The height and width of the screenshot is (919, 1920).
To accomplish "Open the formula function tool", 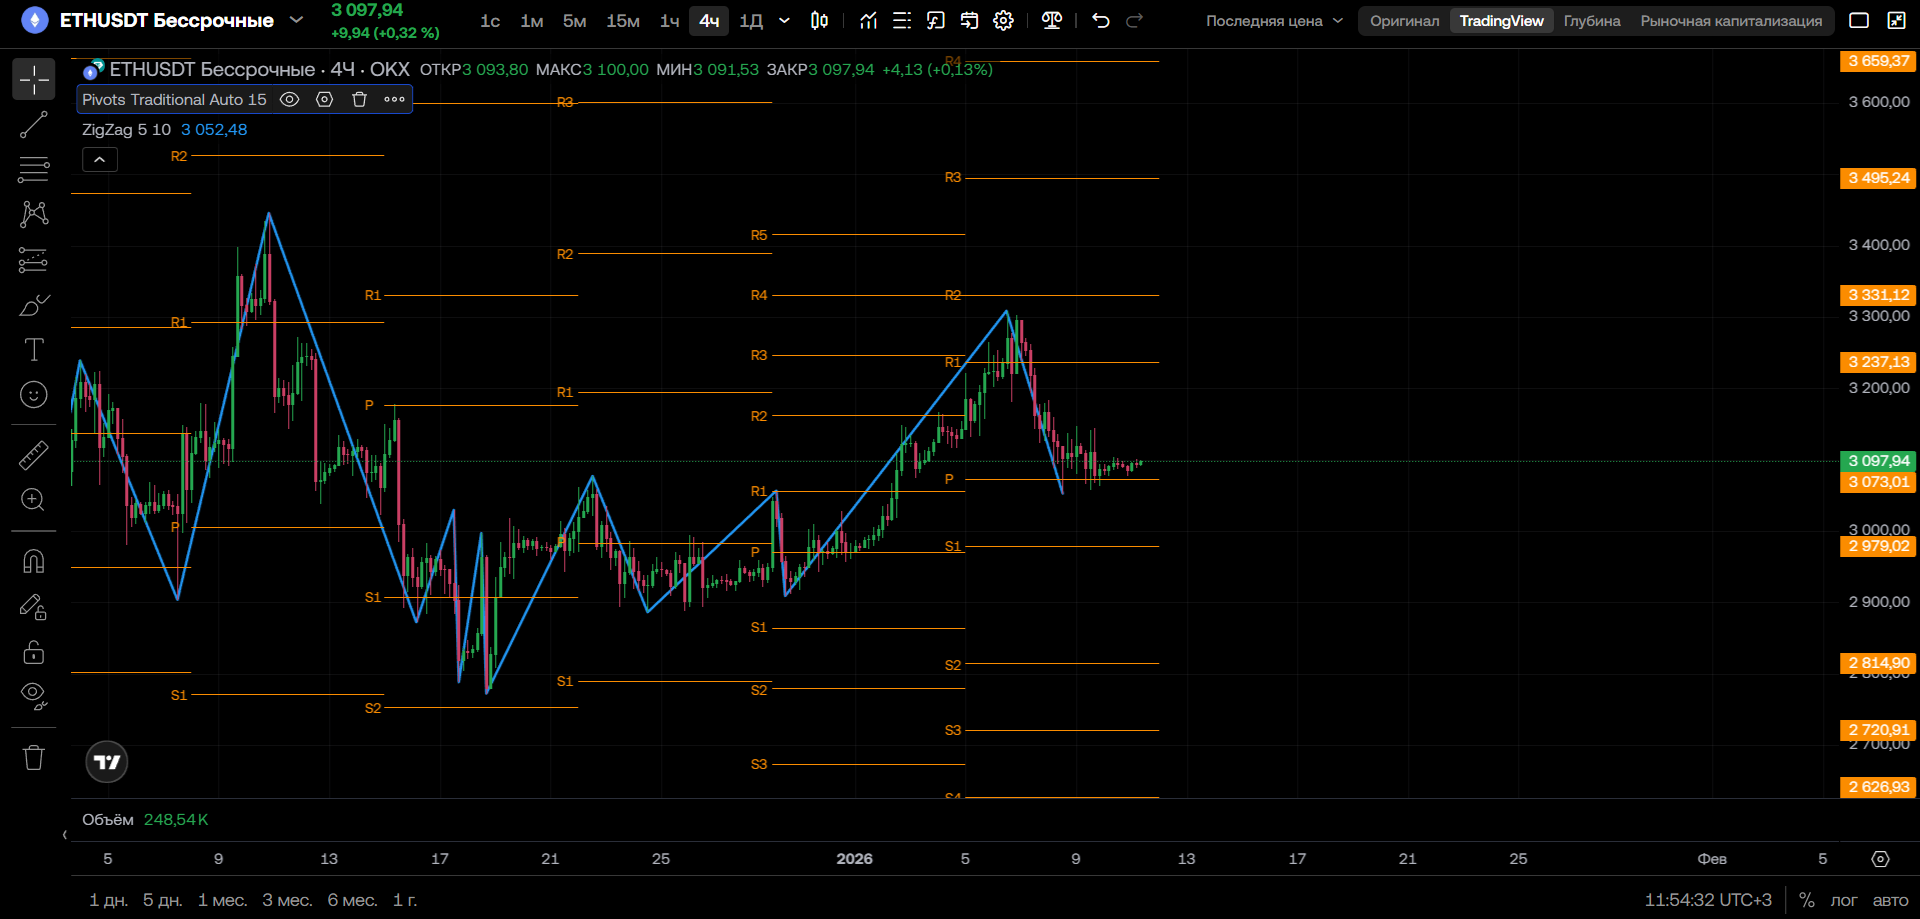I will [936, 21].
